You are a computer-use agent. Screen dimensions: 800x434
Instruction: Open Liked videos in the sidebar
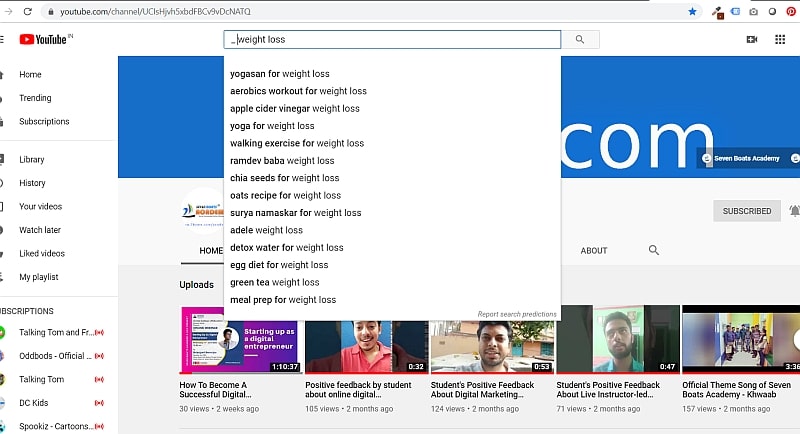click(x=41, y=253)
